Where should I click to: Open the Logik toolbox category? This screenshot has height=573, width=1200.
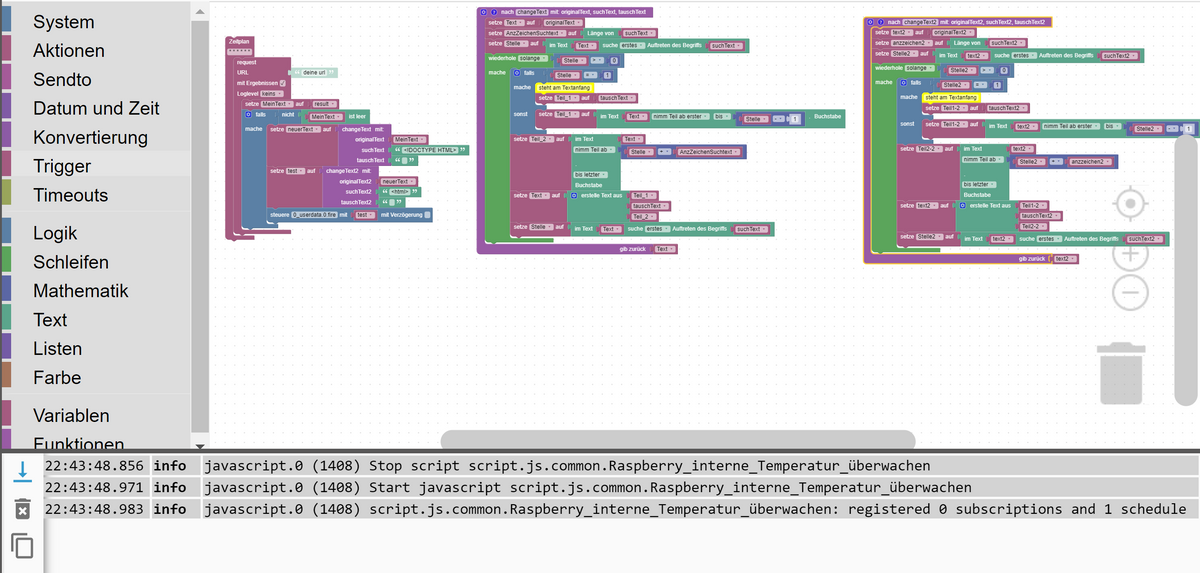coord(57,233)
